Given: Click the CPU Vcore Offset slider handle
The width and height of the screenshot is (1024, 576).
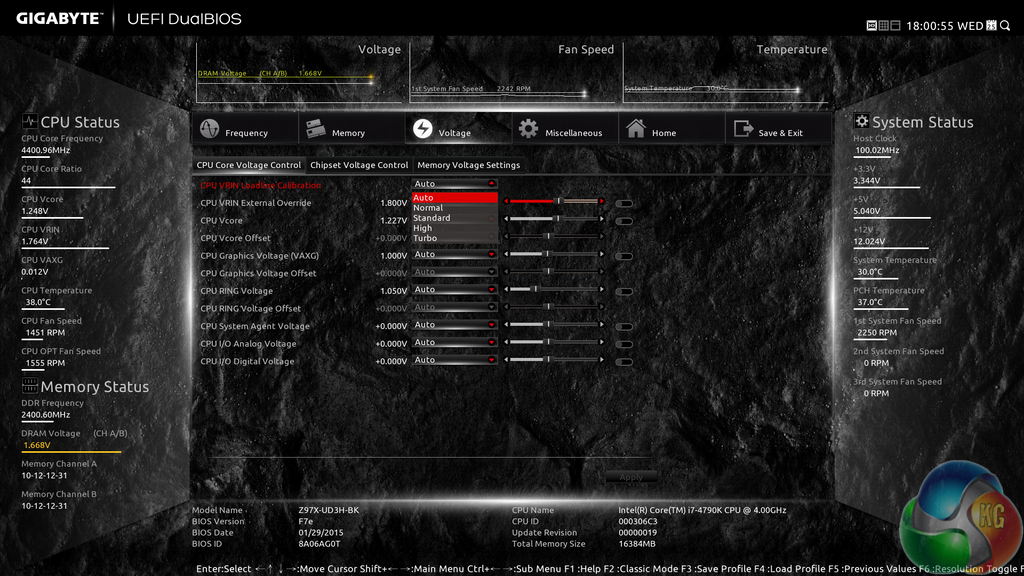Looking at the screenshot, I should point(549,236).
